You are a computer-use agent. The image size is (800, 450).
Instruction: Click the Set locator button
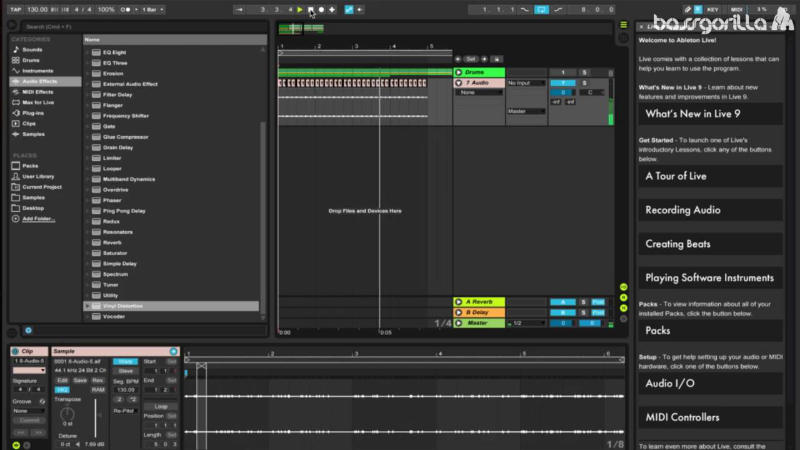tap(471, 59)
